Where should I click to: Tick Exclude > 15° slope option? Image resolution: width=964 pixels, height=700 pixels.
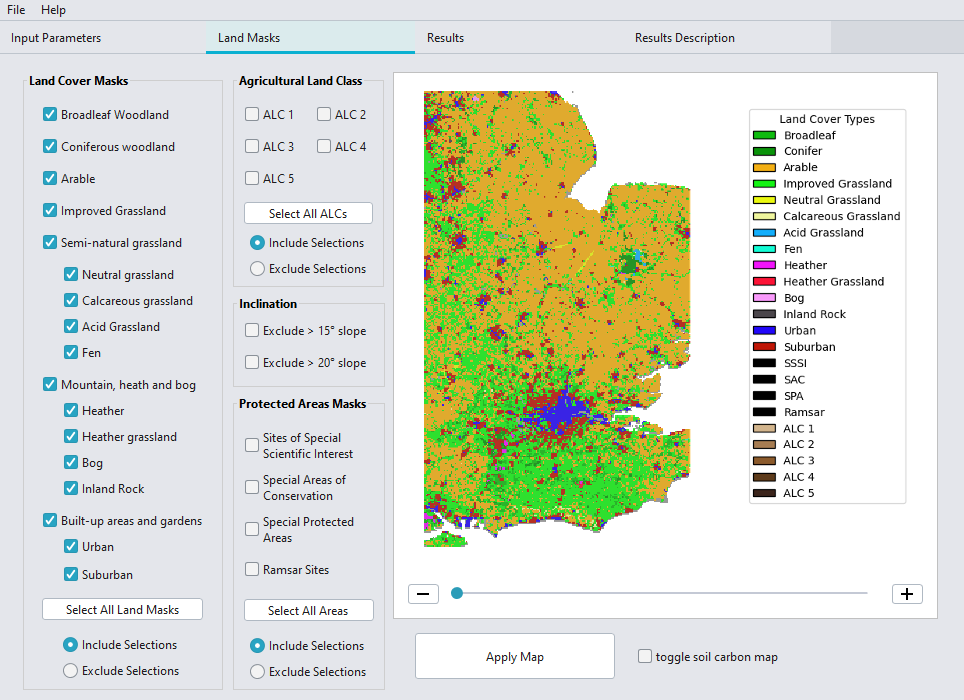[252, 331]
